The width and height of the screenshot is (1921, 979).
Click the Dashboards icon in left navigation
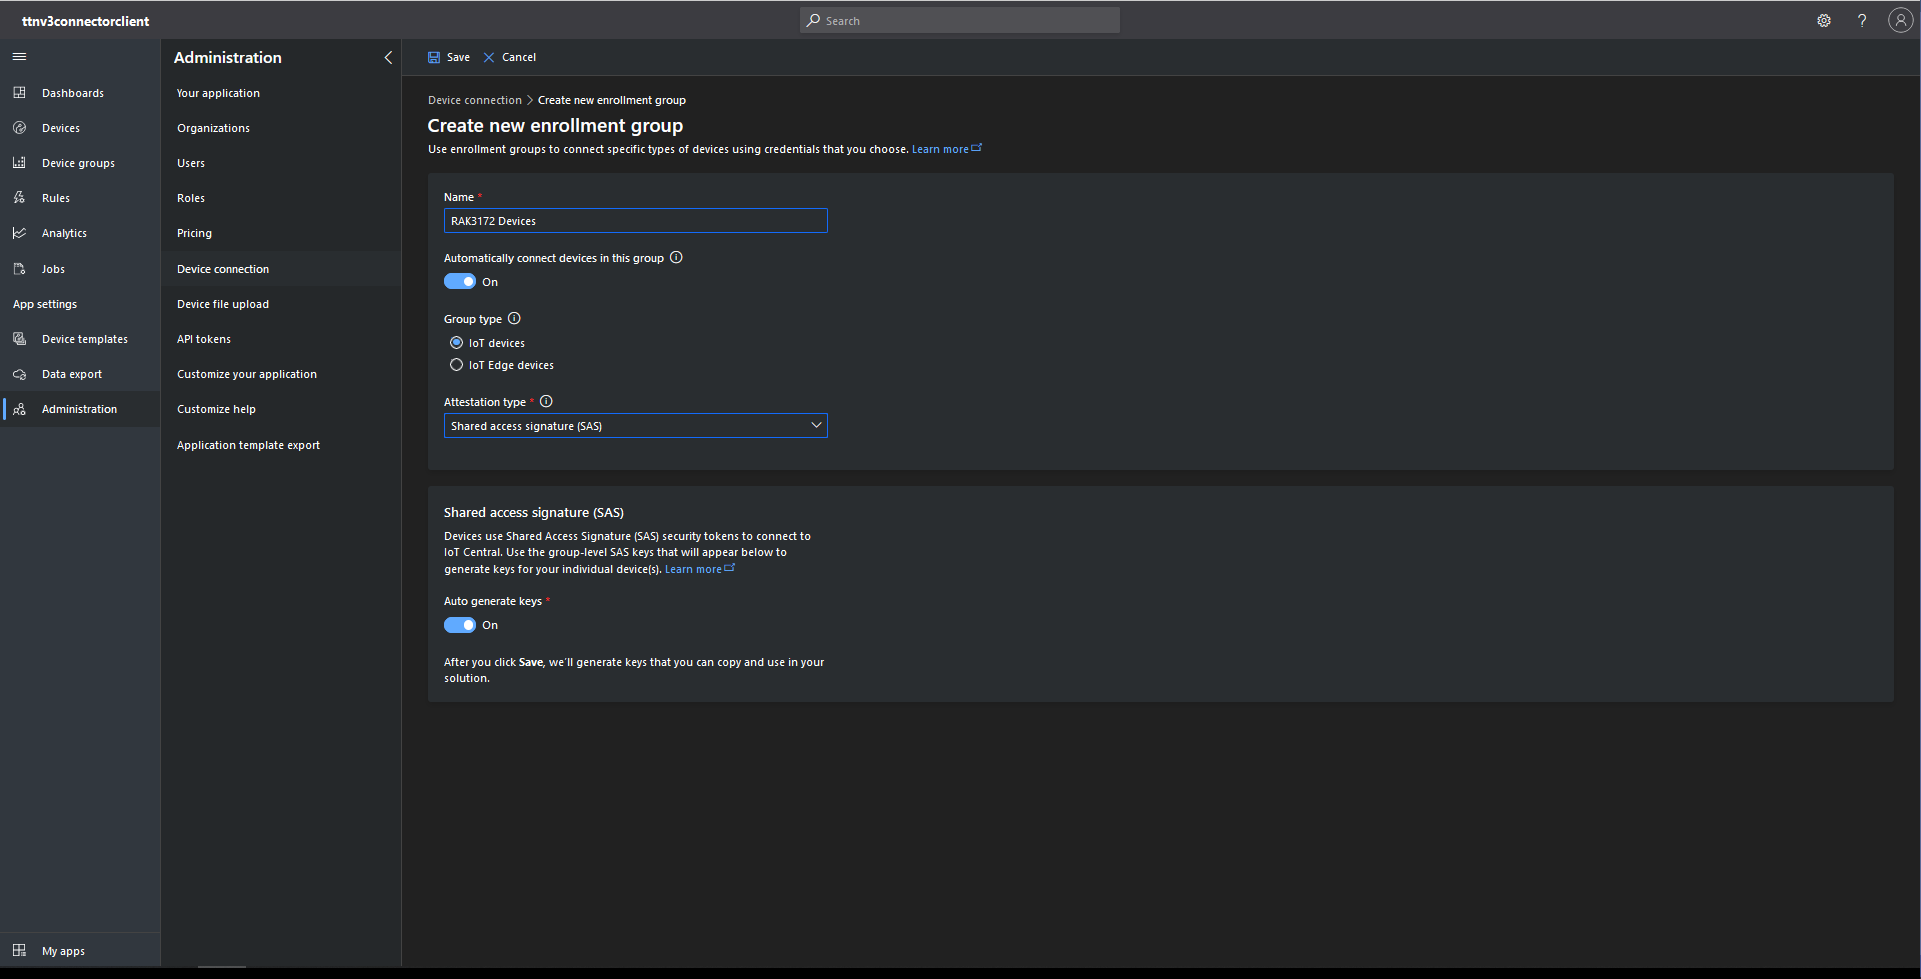click(x=19, y=93)
